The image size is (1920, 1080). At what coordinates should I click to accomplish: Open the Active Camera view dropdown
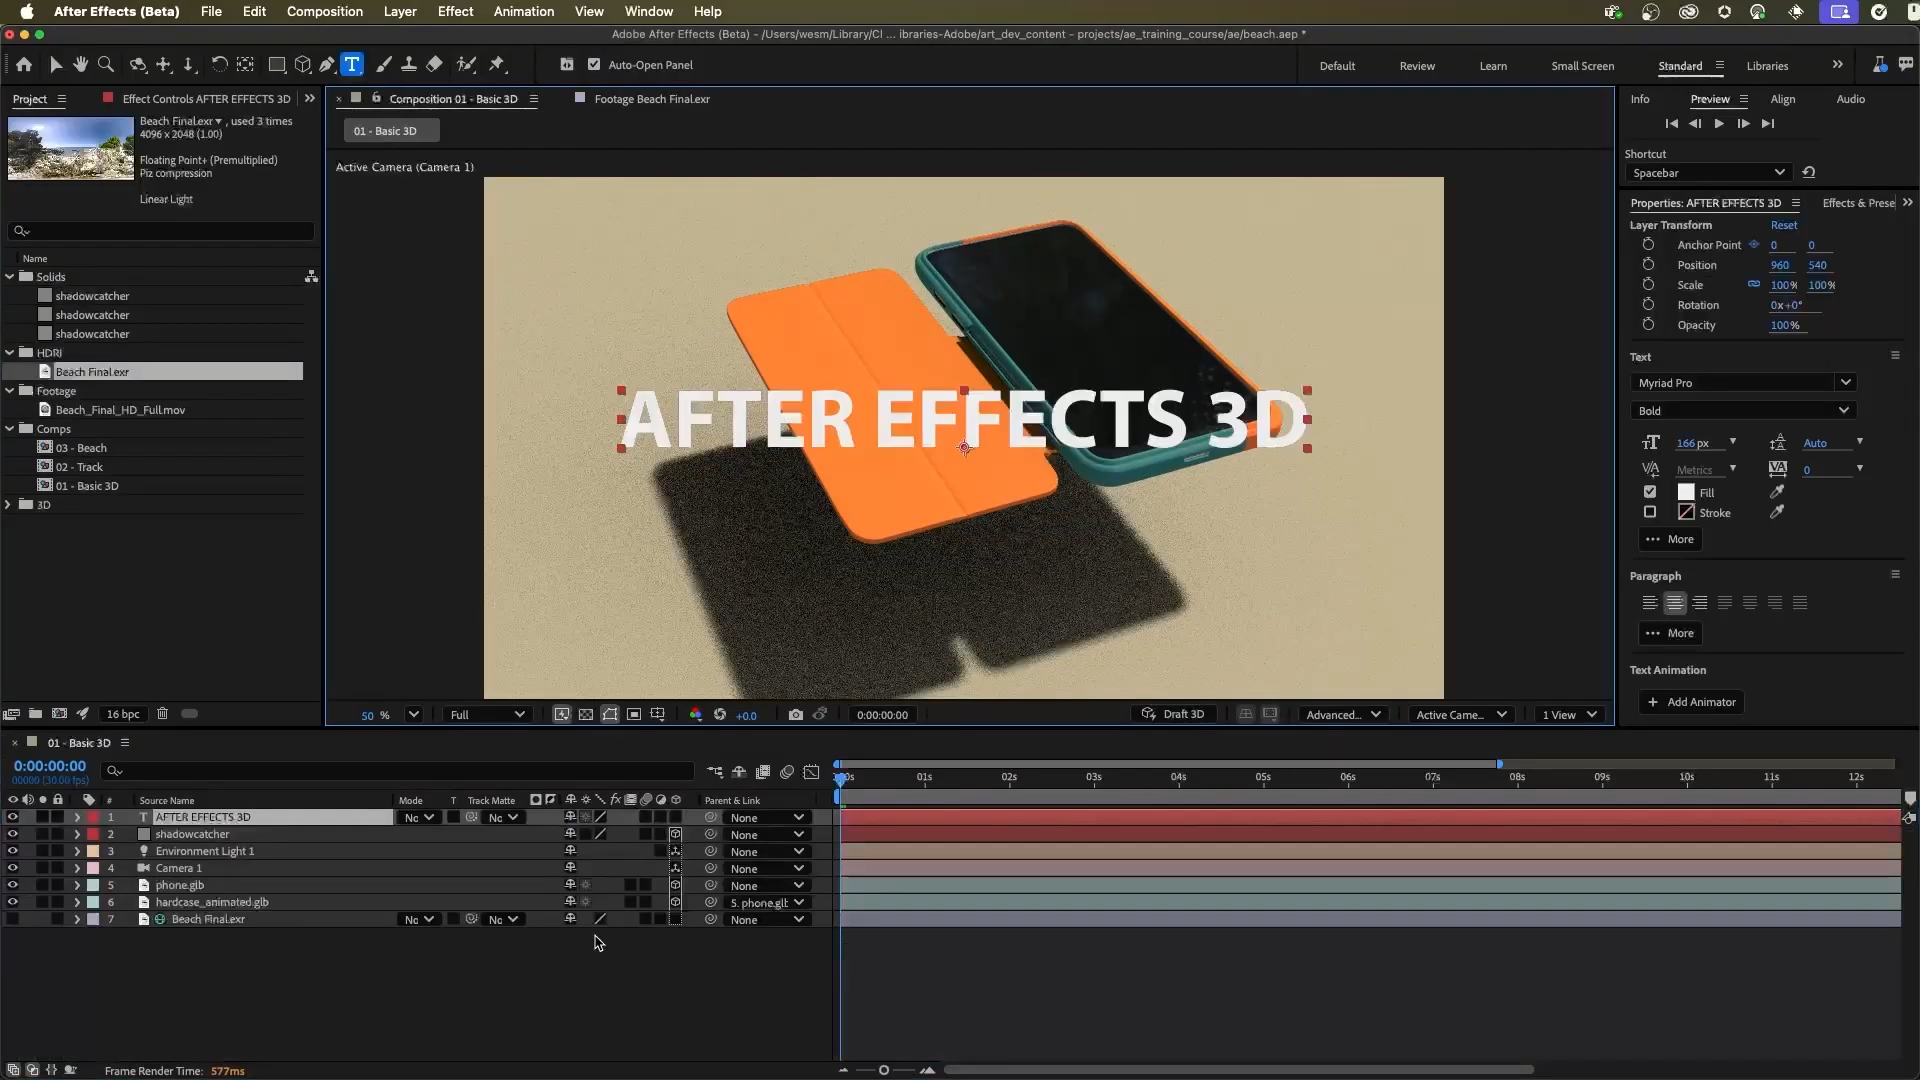pos(1461,715)
